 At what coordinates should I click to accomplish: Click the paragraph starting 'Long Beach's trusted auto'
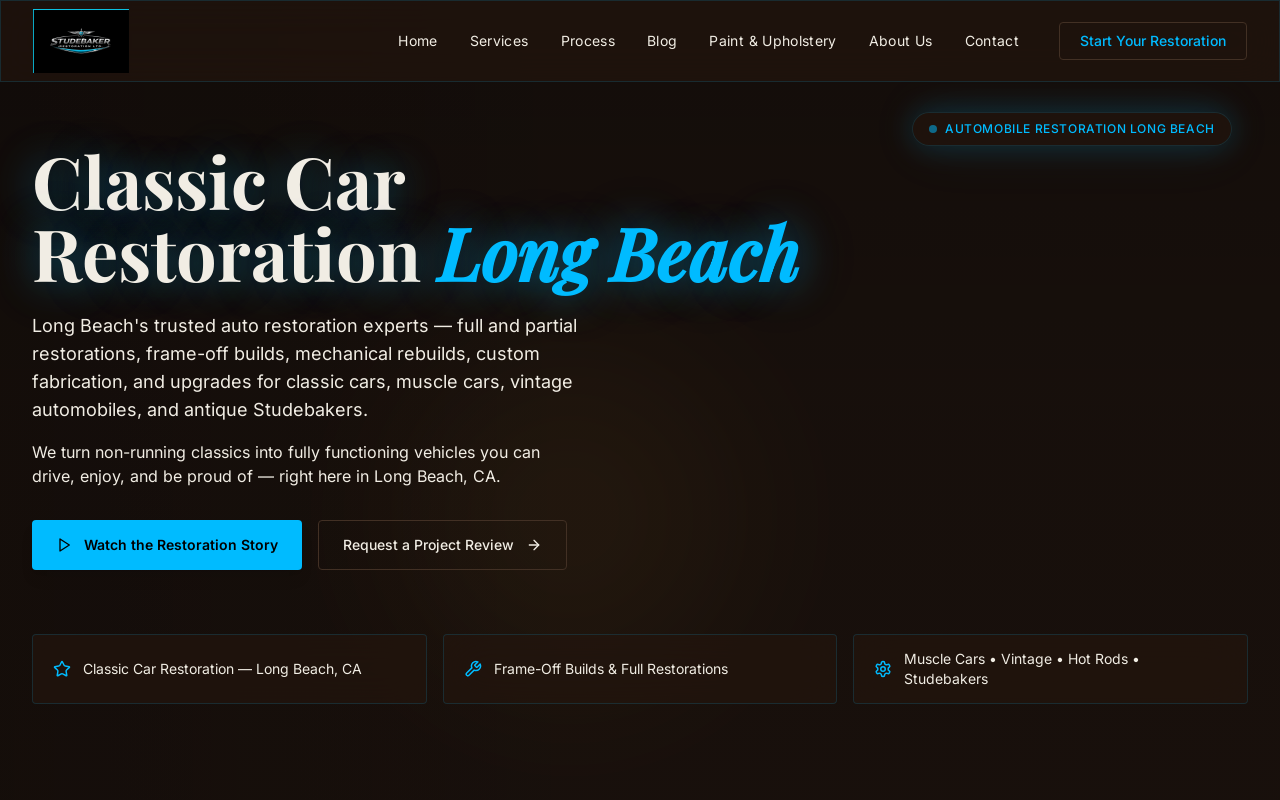tap(305, 367)
